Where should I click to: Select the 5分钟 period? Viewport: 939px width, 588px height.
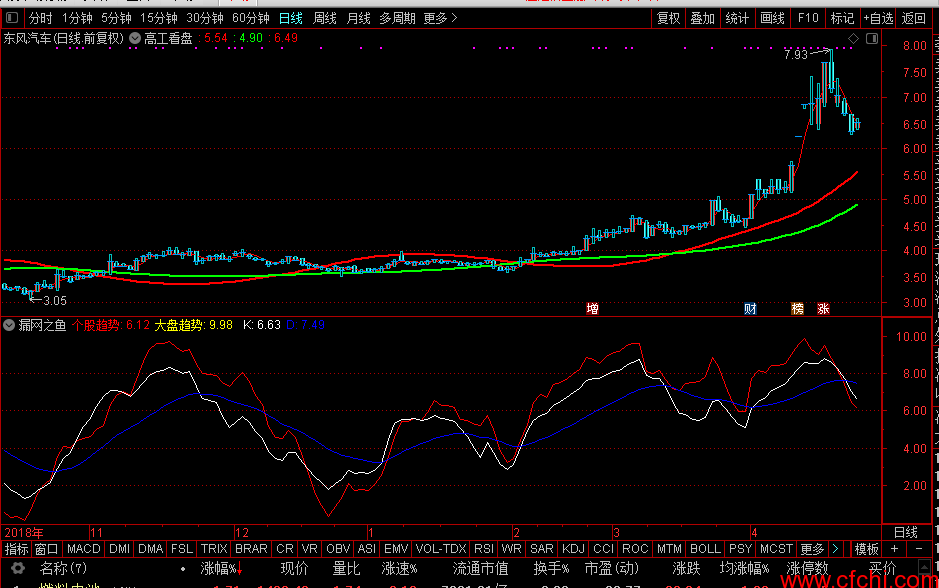click(x=116, y=19)
